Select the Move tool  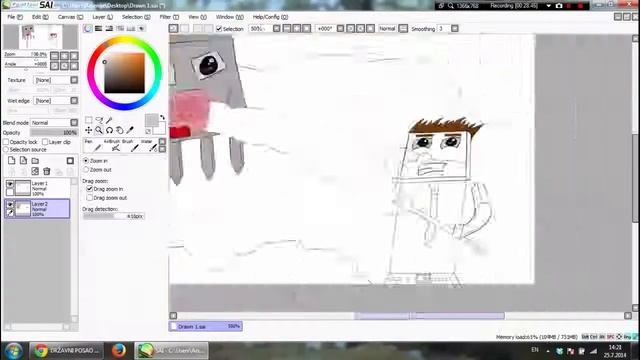pyautogui.click(x=89, y=130)
